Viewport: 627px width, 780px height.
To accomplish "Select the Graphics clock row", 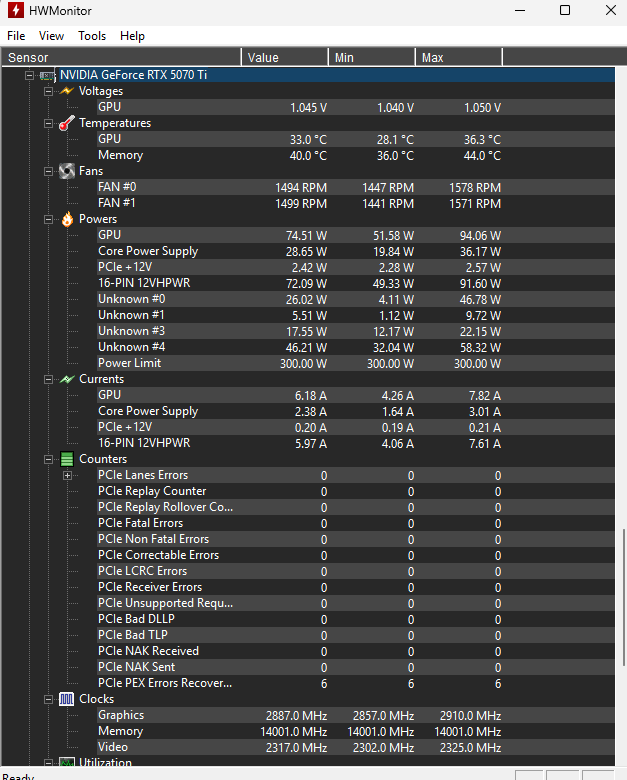I will 356,715.
